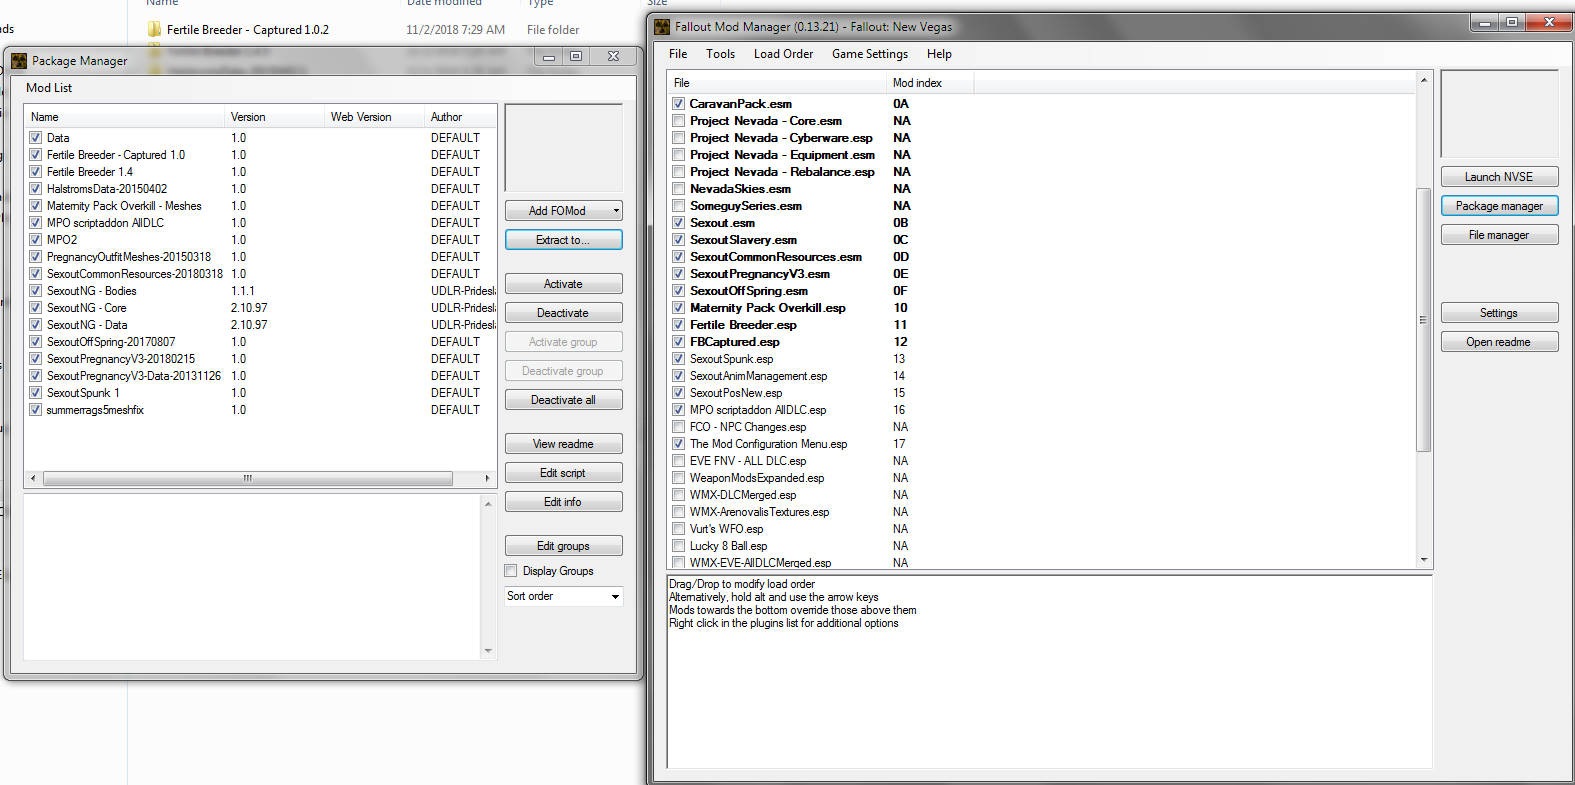Click the mod list scroll right arrow

pyautogui.click(x=487, y=478)
